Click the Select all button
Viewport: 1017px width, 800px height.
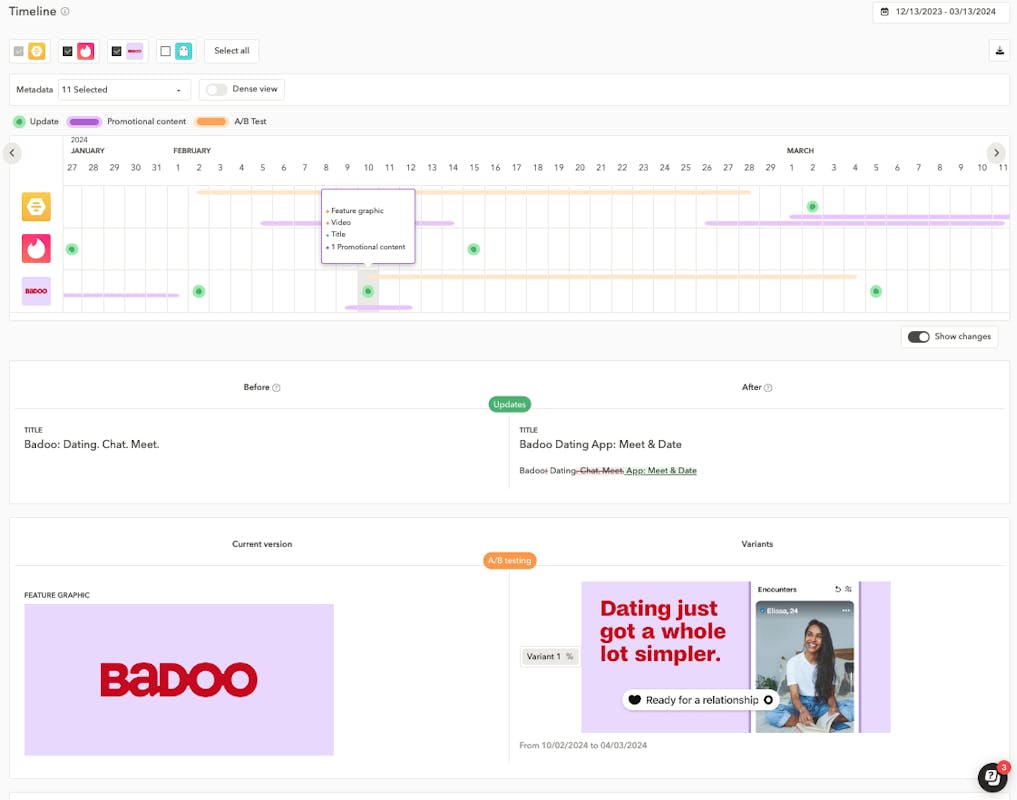pos(232,51)
